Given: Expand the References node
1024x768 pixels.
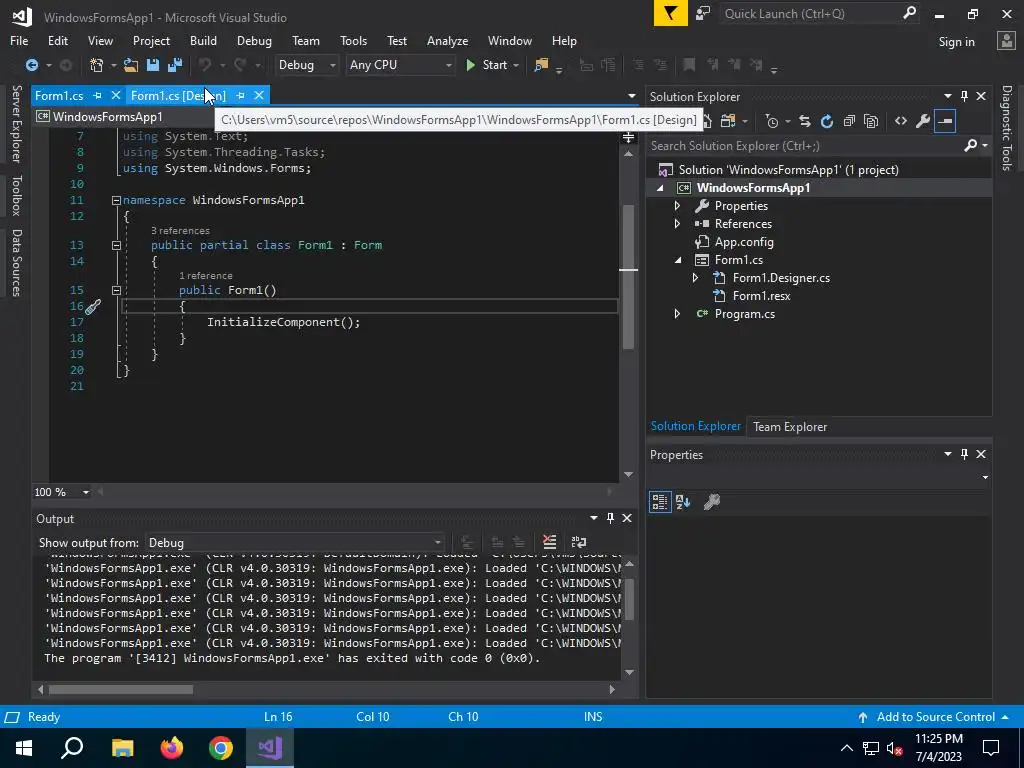Looking at the screenshot, I should [677, 223].
